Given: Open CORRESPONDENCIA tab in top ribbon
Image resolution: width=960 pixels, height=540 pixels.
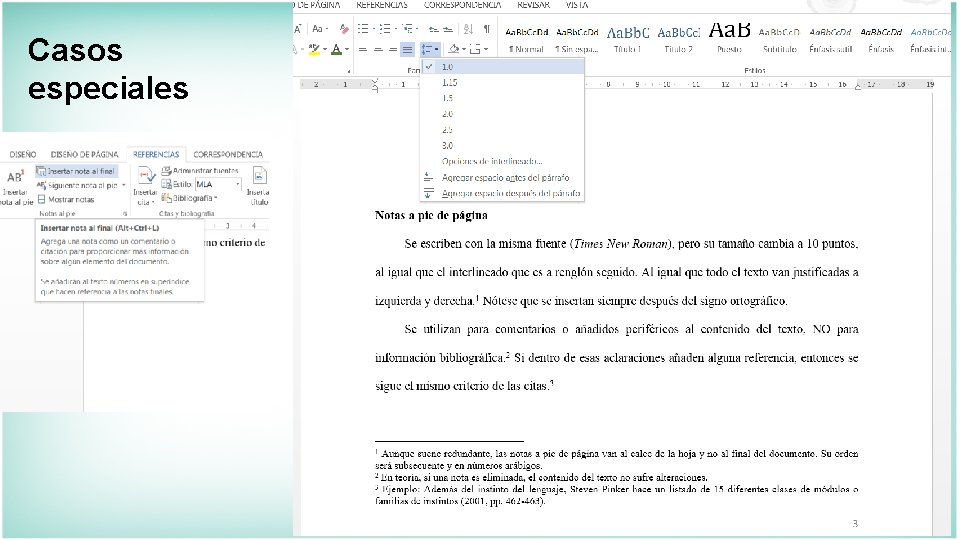Looking at the screenshot, I should pos(462,5).
